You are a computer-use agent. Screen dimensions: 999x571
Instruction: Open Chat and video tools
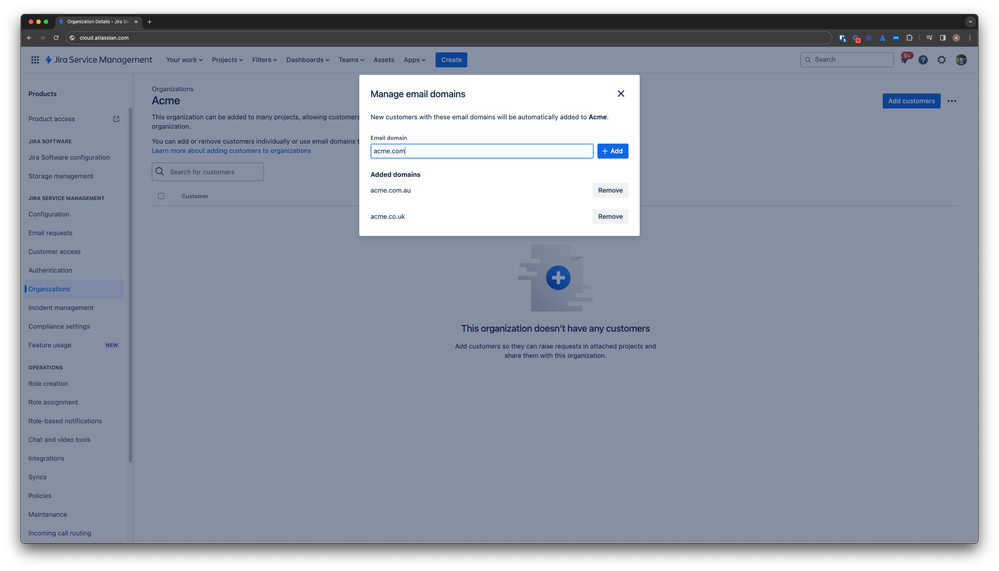click(59, 440)
